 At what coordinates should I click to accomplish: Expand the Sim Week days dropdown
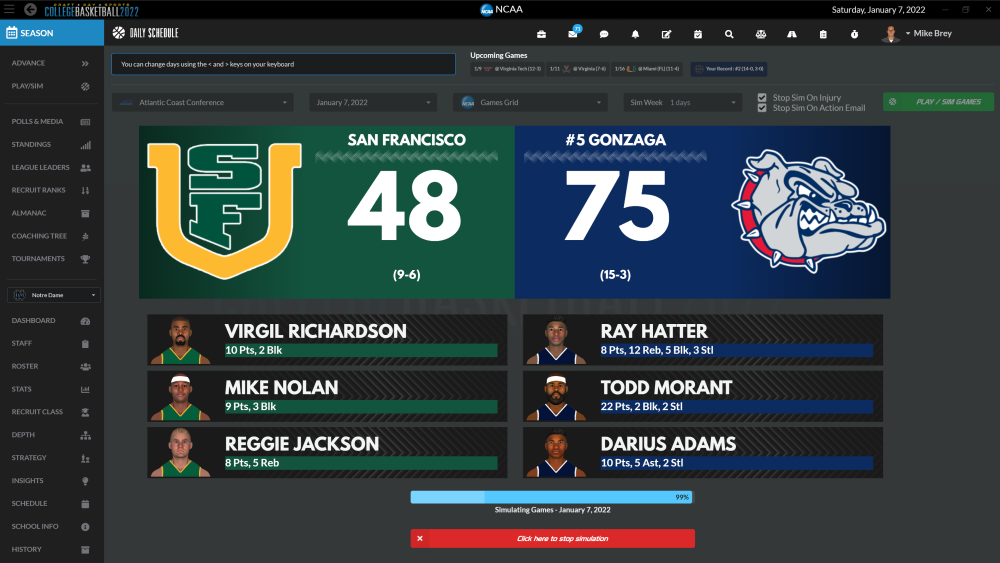683,102
